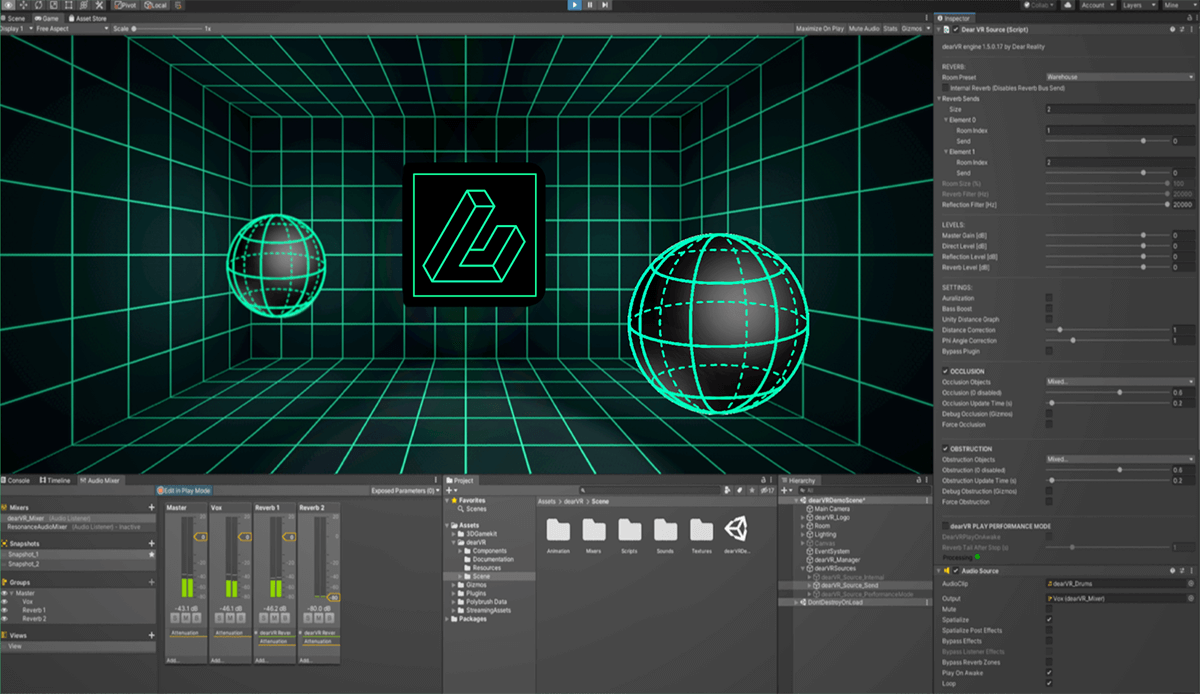
Task: Open Exposed Parameters dropdown
Action: tap(405, 491)
